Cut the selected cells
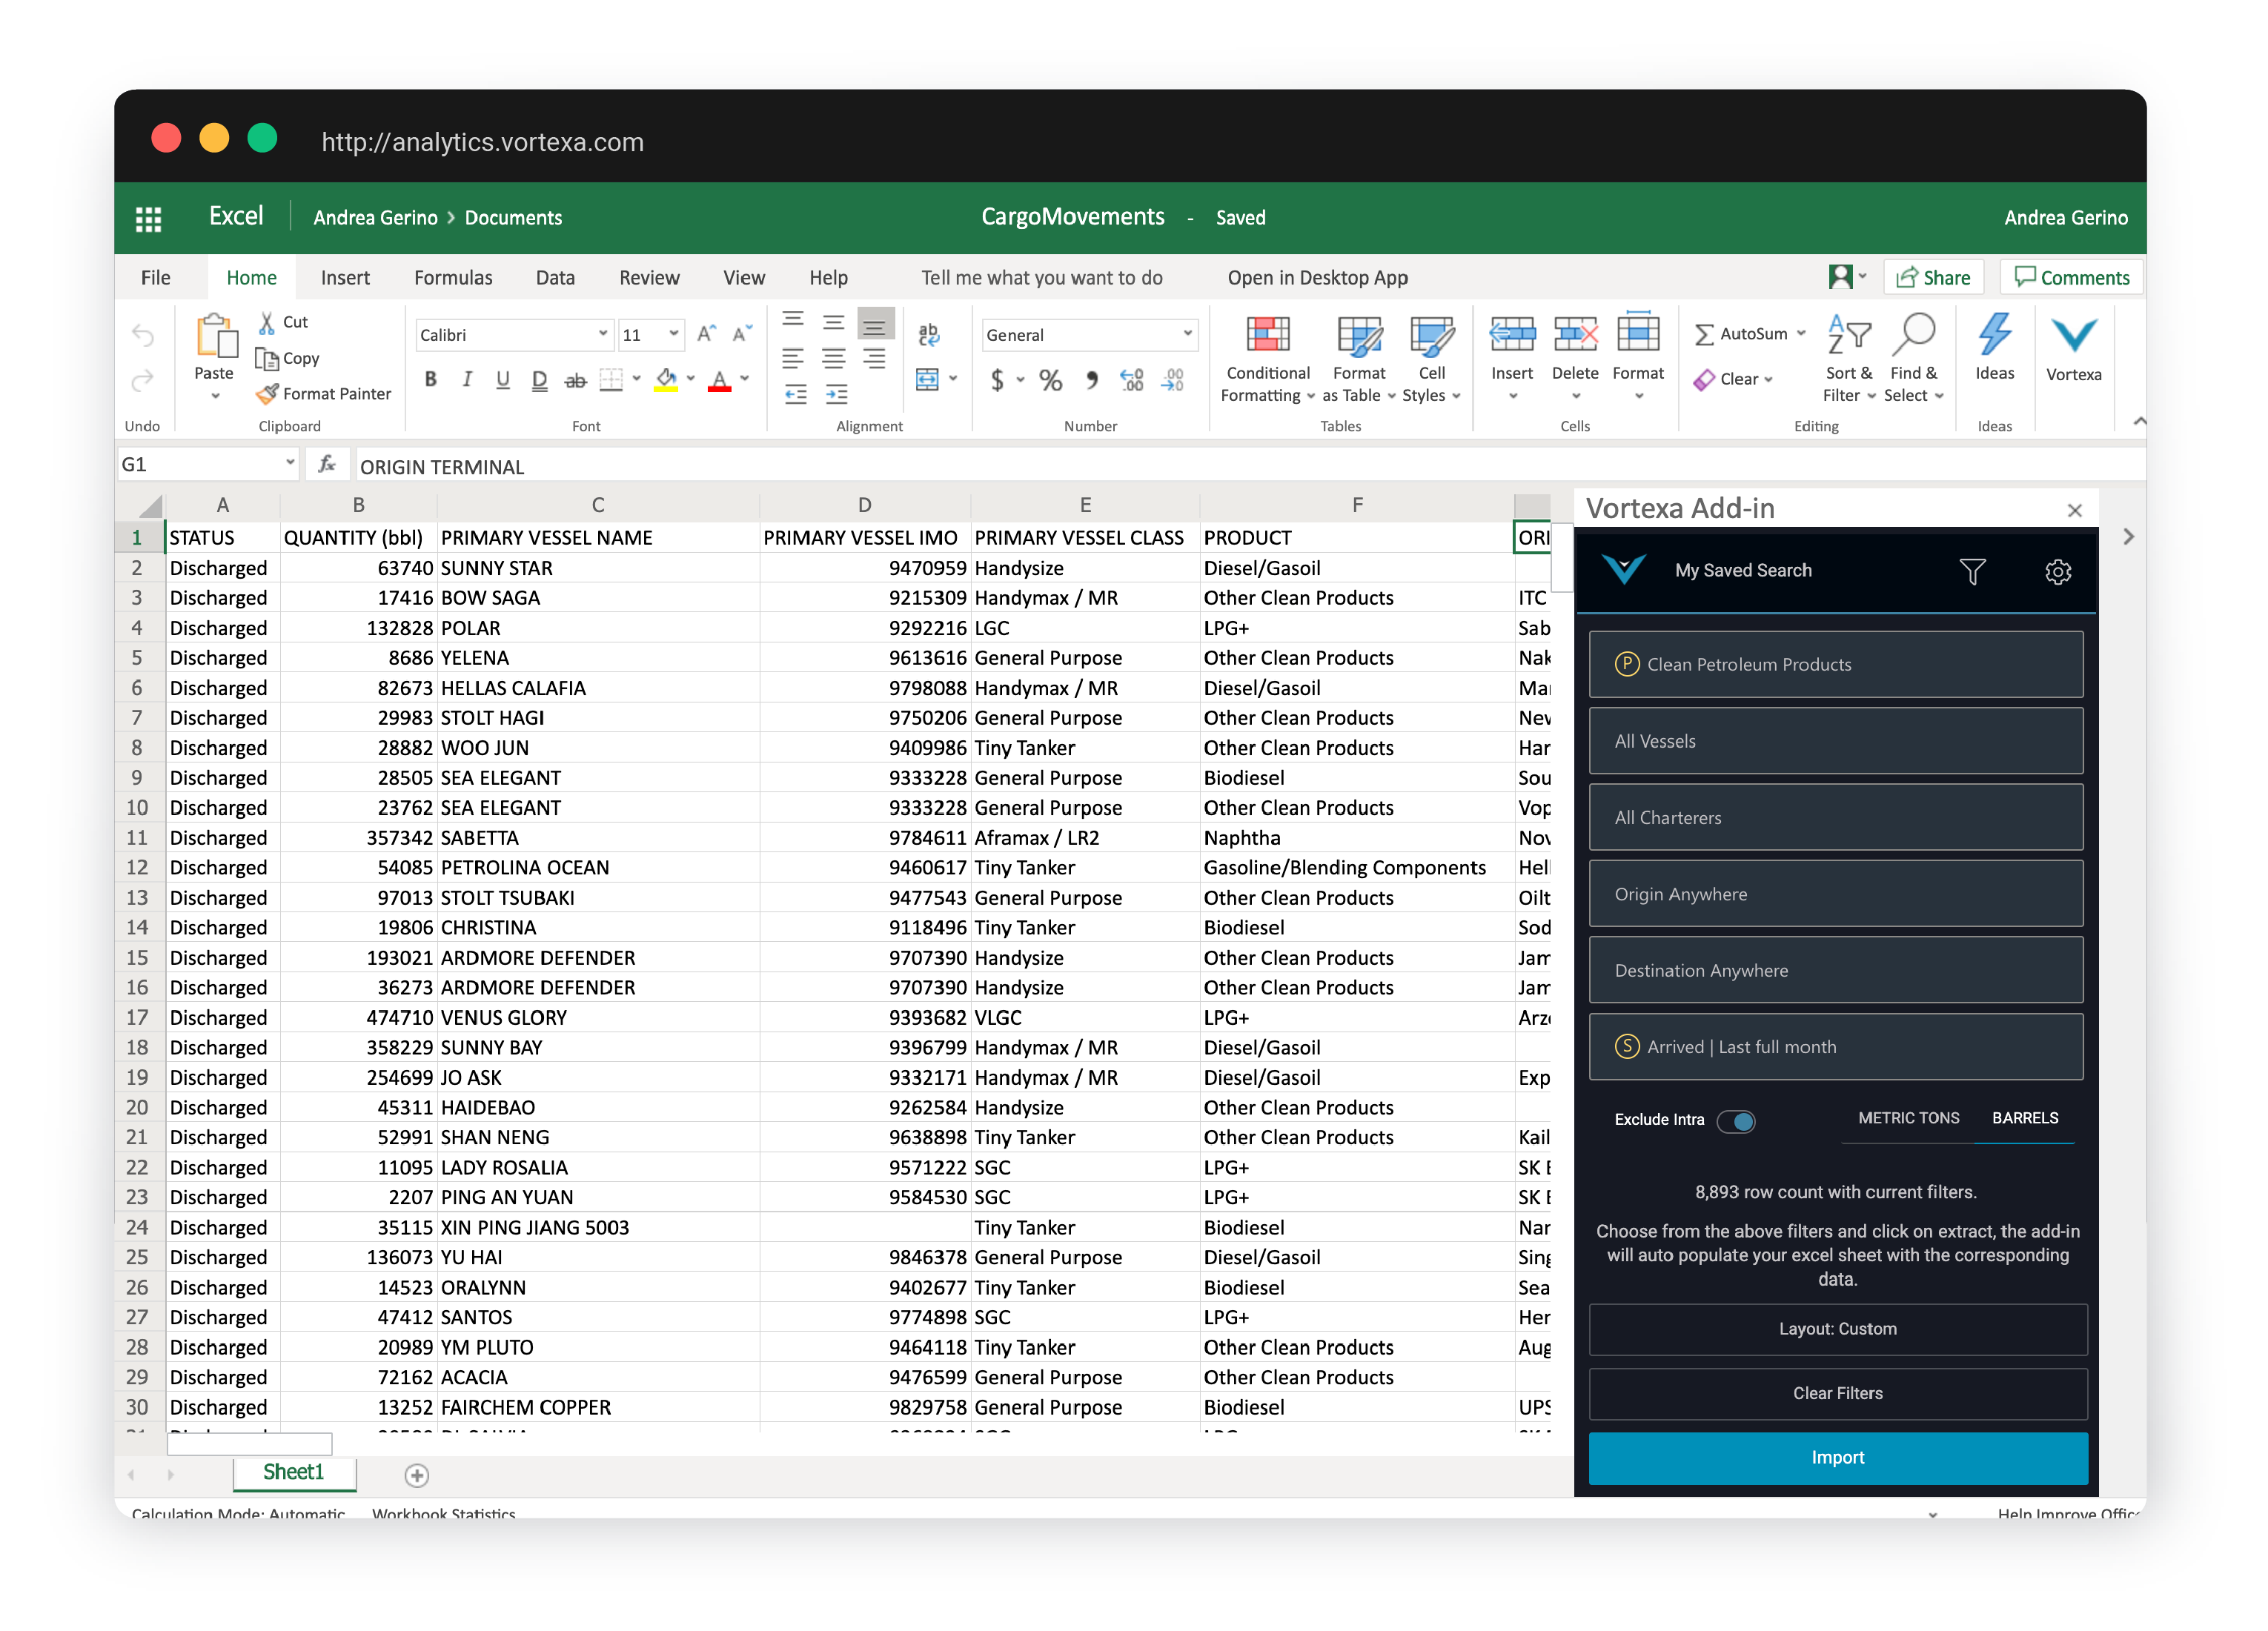 click(283, 322)
